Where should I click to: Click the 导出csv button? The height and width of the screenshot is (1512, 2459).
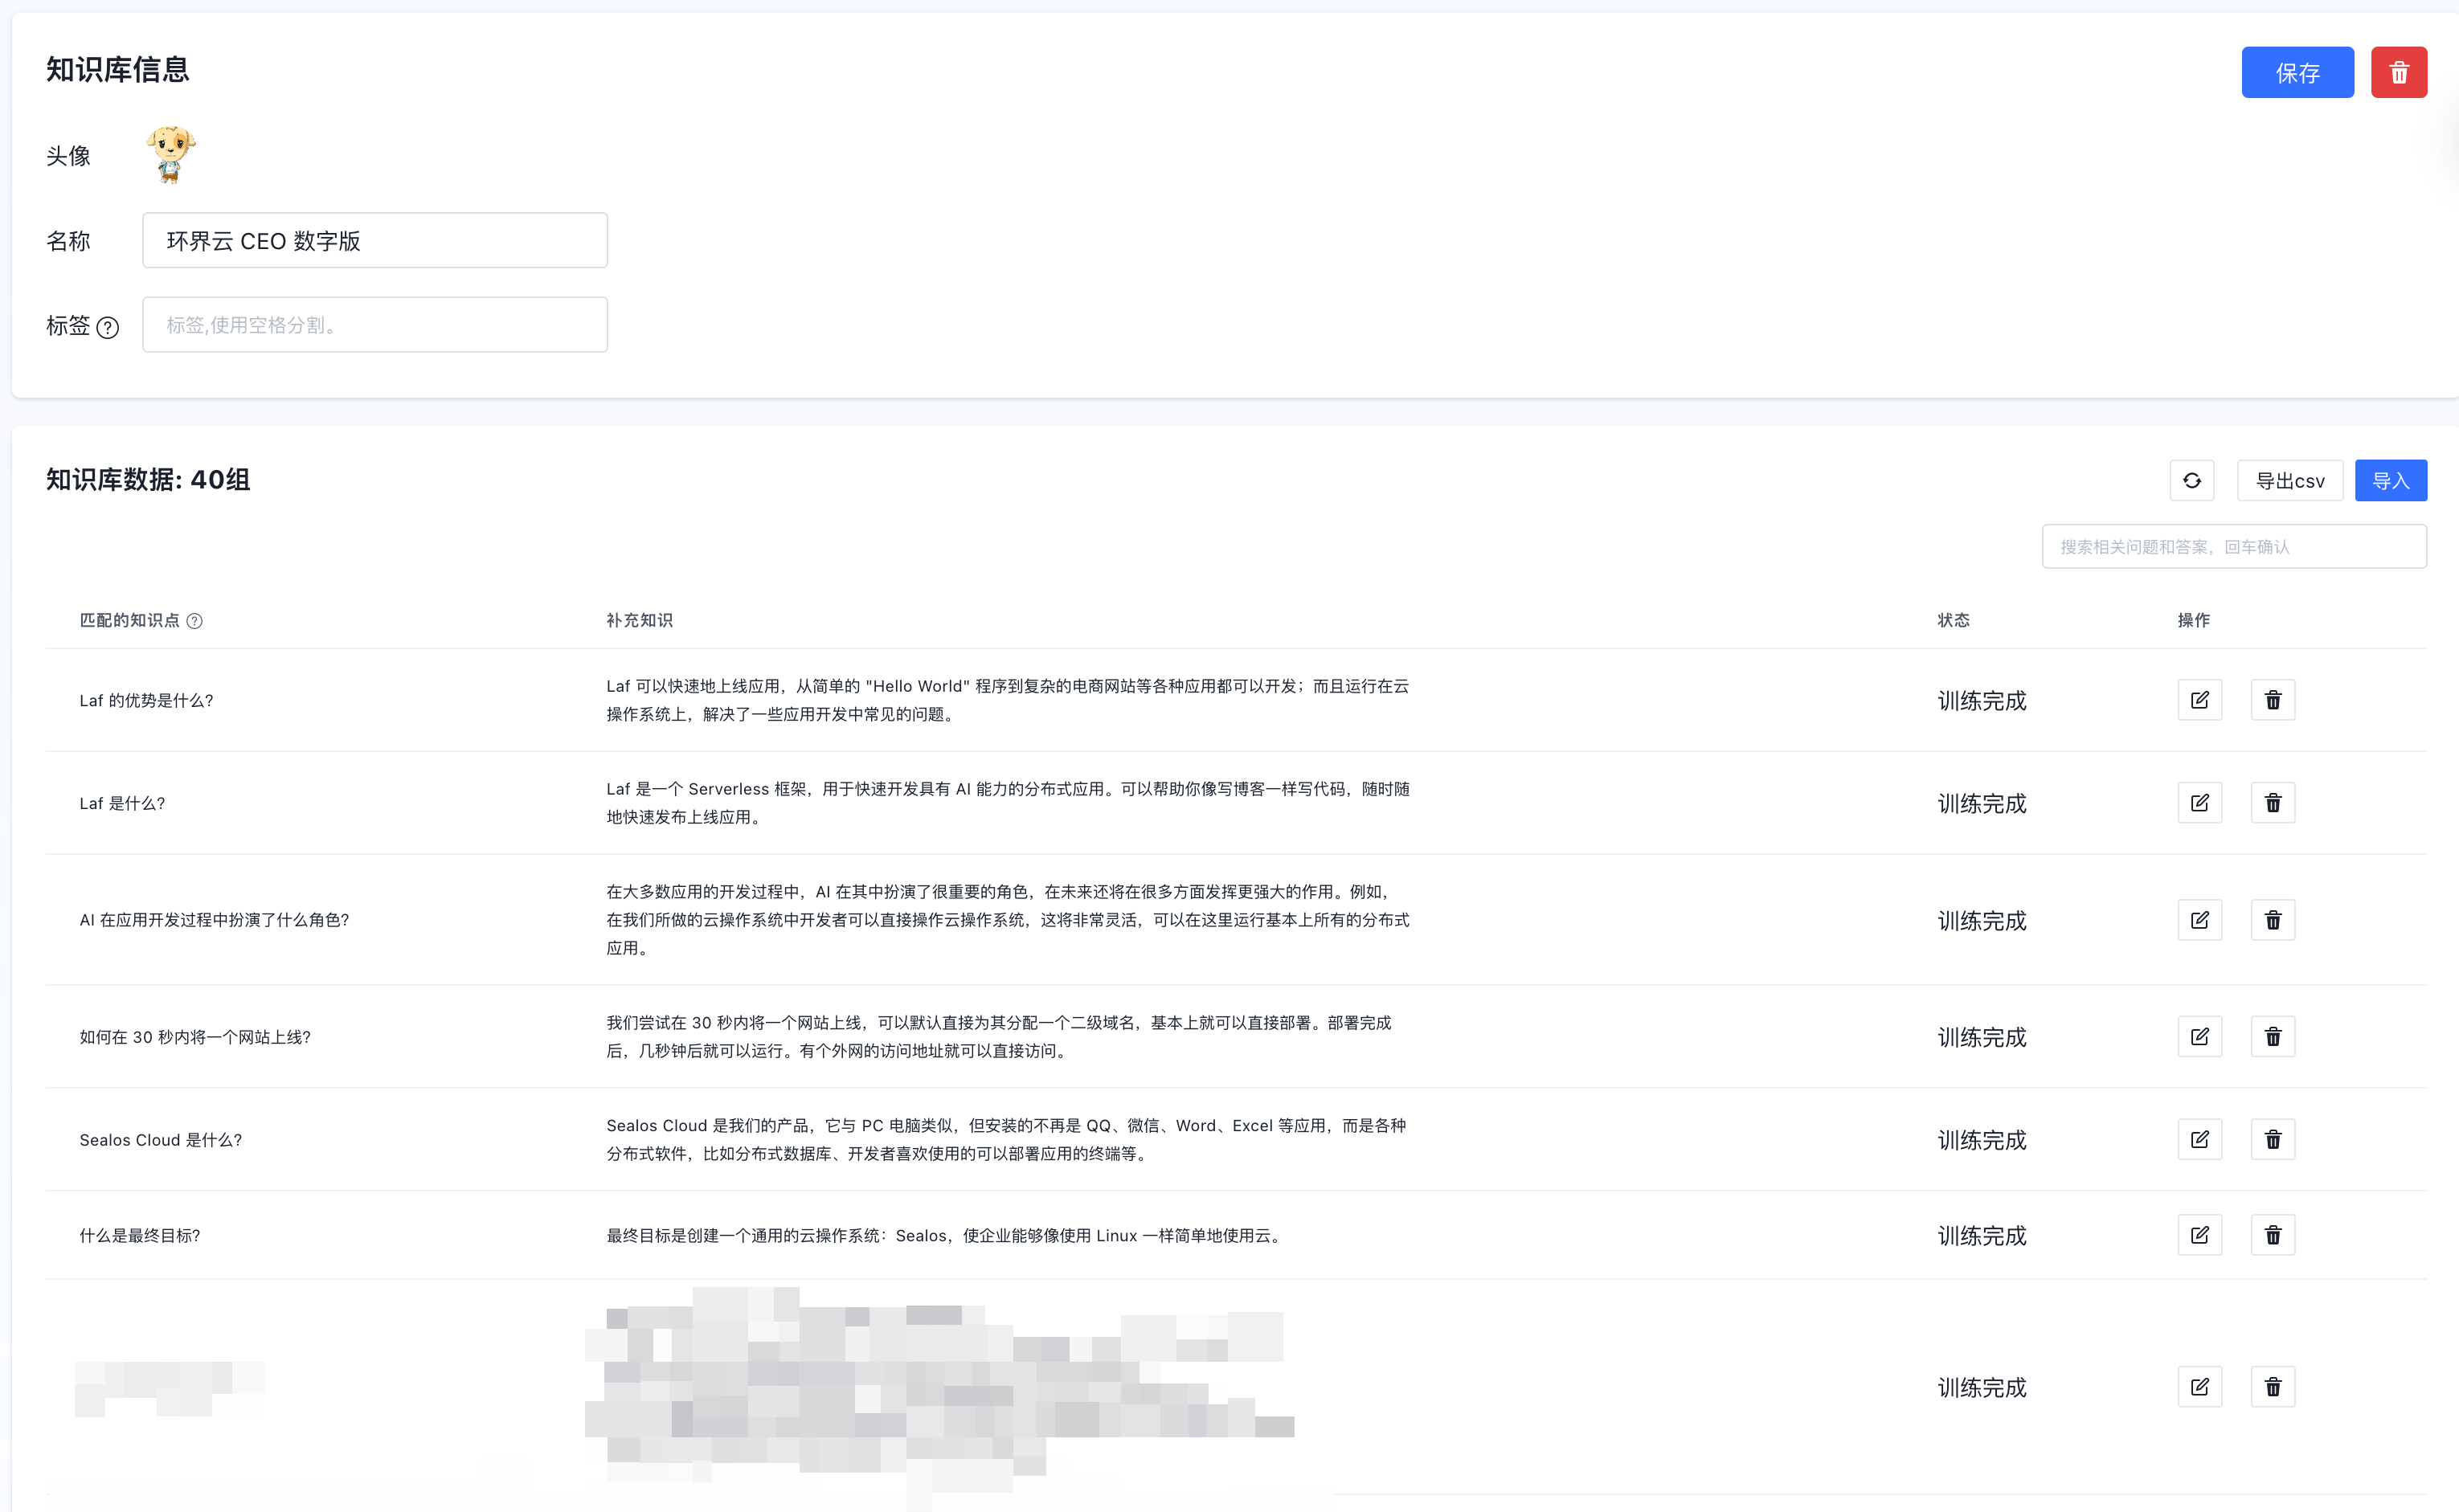(2289, 481)
